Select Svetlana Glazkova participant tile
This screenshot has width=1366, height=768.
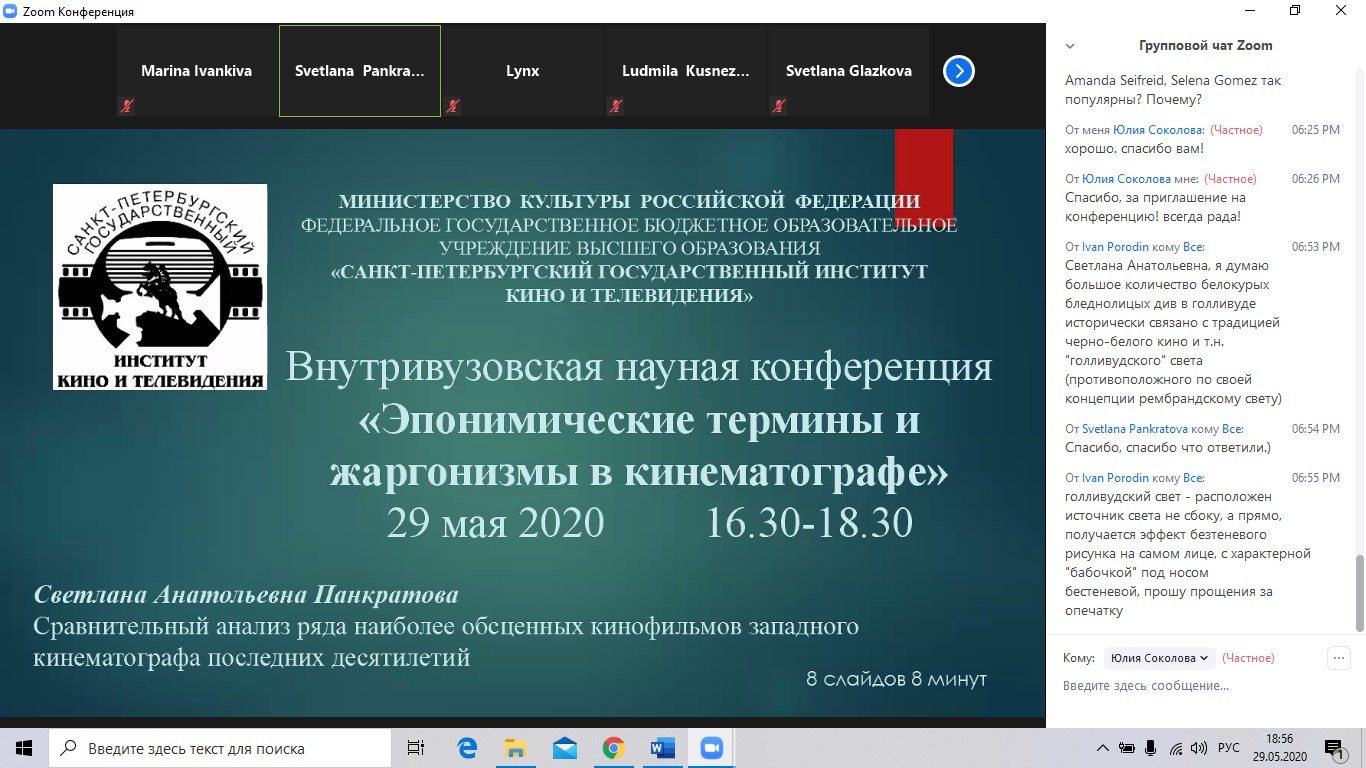point(849,71)
